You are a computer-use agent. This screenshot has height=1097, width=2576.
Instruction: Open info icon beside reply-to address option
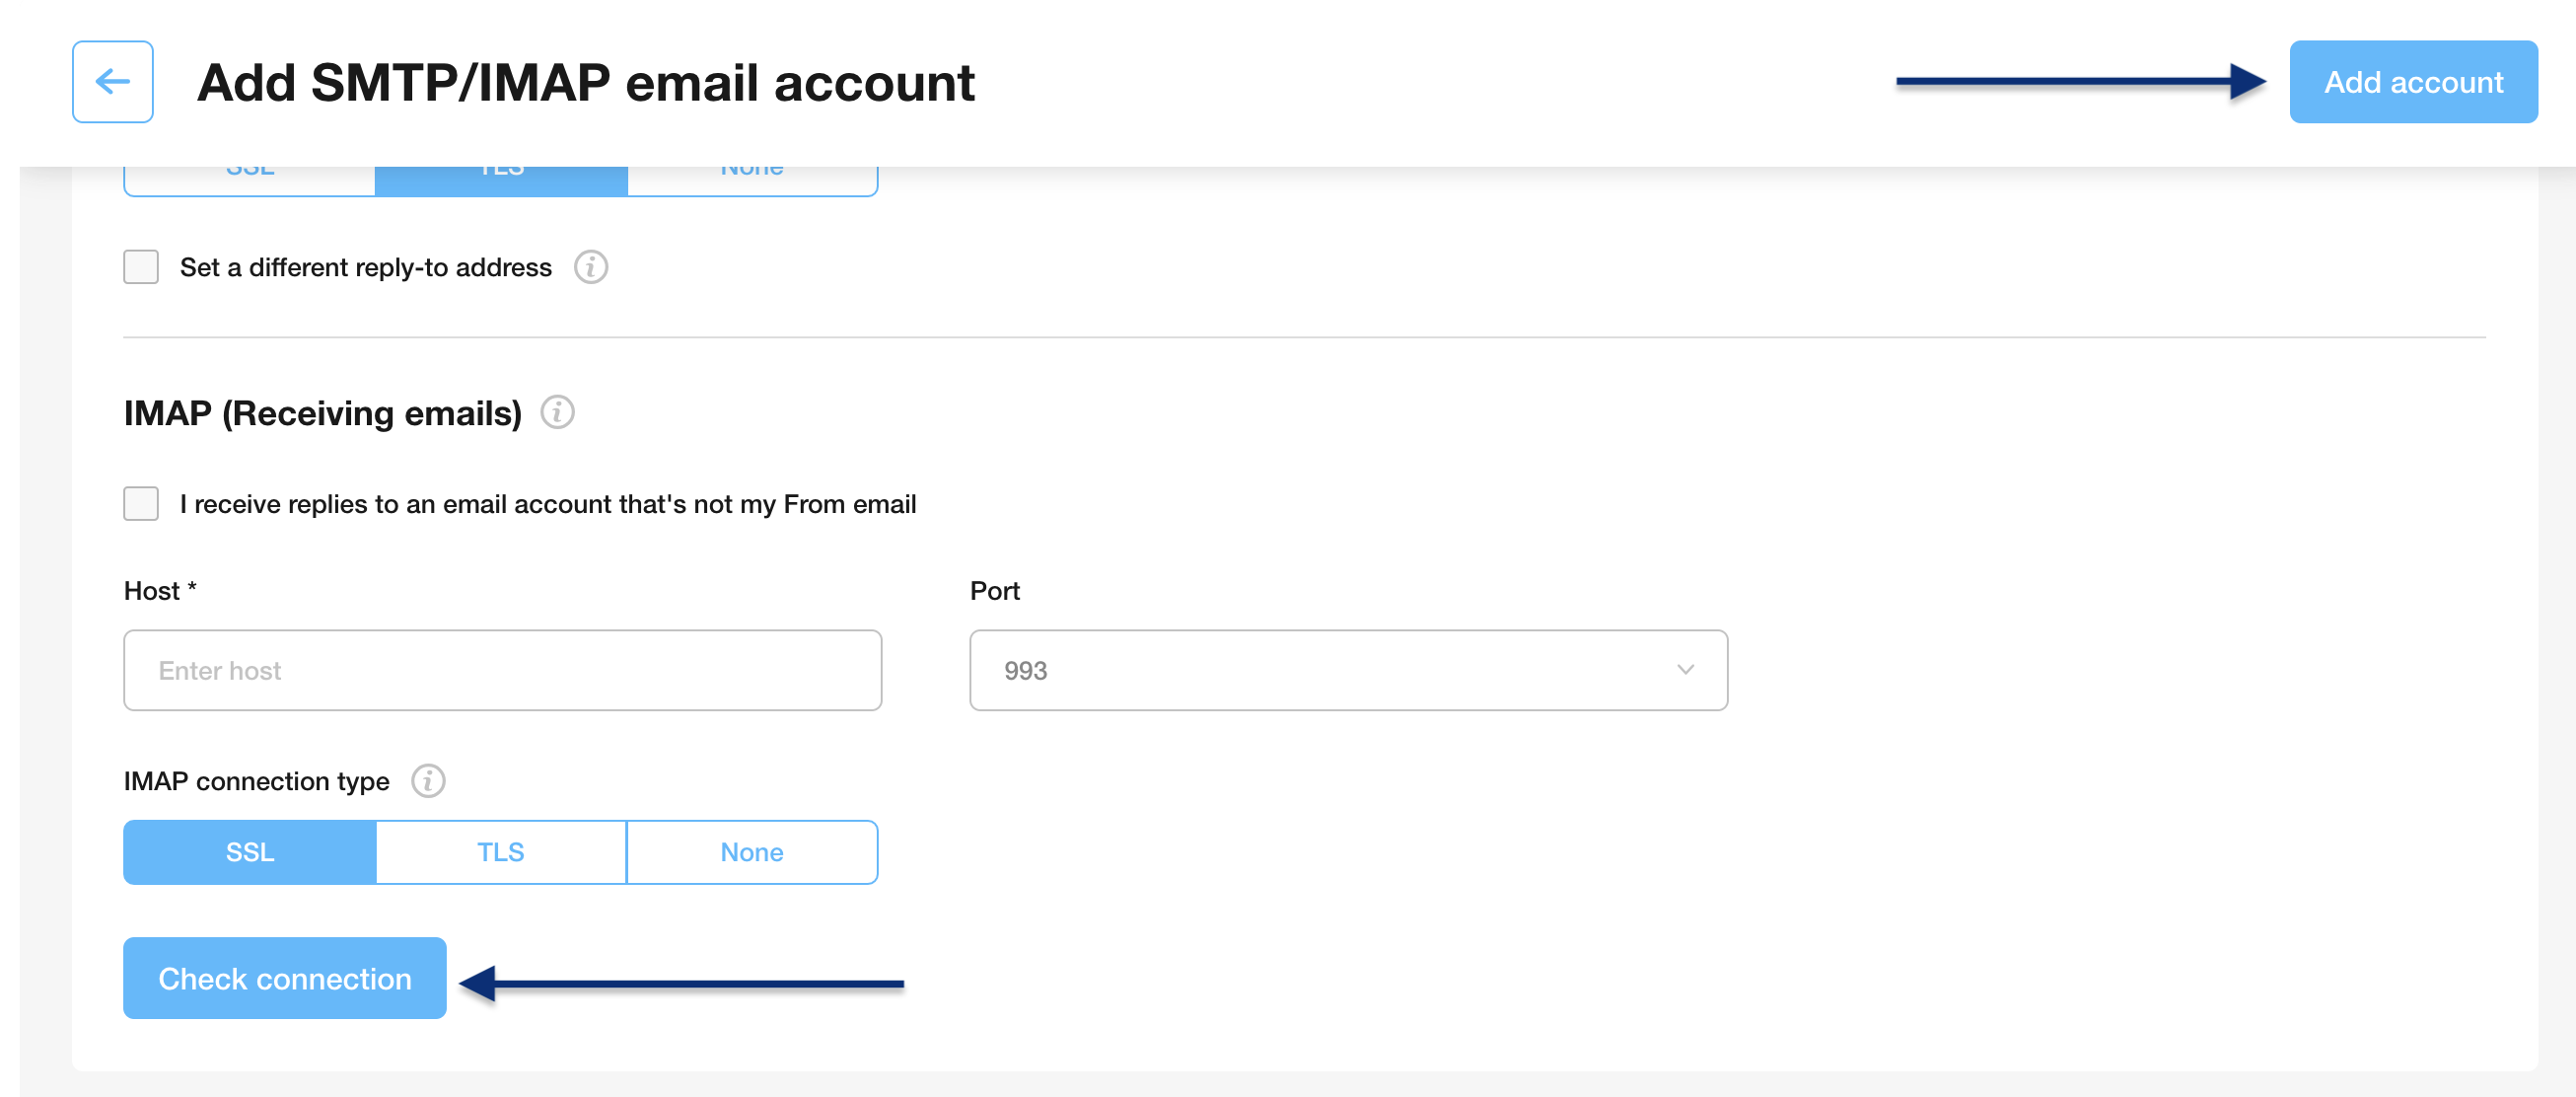point(590,267)
